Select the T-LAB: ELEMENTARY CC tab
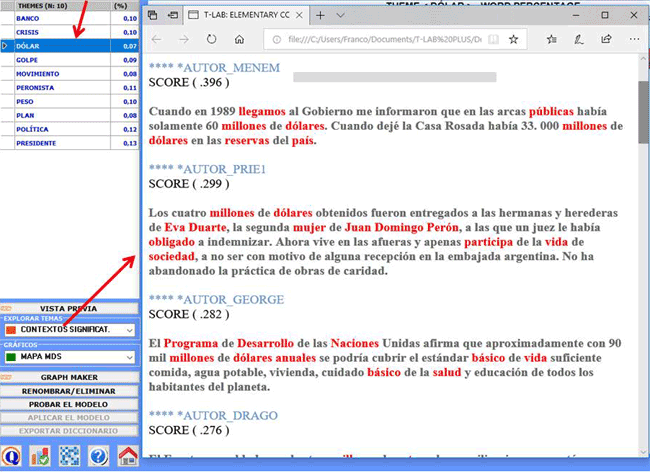The image size is (650, 472). point(245,15)
